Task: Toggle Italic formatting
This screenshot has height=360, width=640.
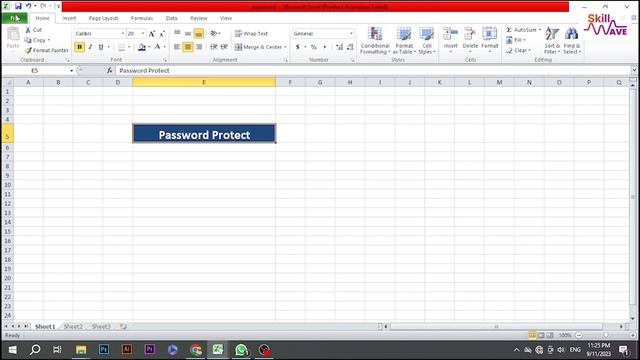Action: coord(90,47)
